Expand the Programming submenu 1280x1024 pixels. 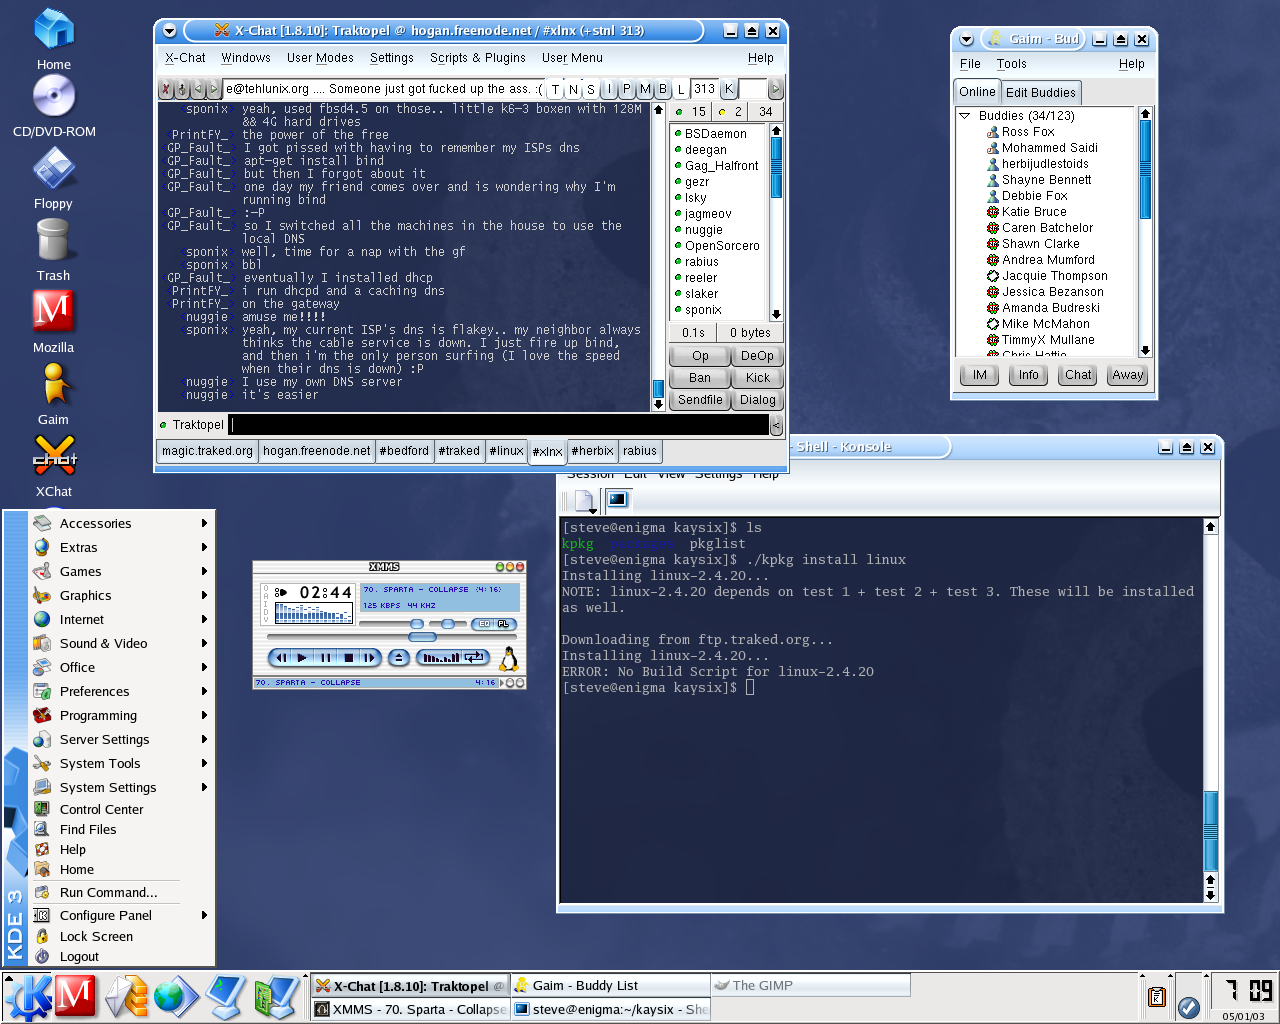pyautogui.click(x=122, y=715)
